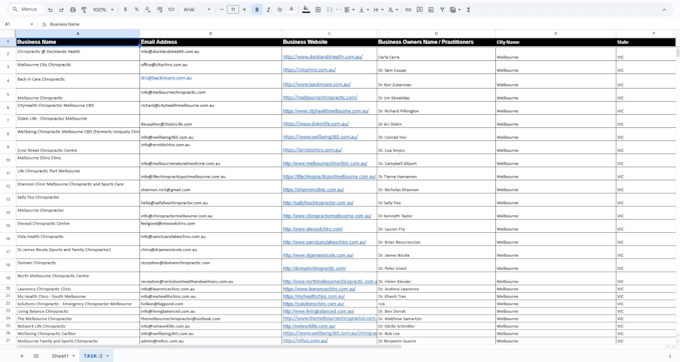Collapse the toolbar with chevron-up icon
This screenshot has width=680, height=362.
[664, 10]
